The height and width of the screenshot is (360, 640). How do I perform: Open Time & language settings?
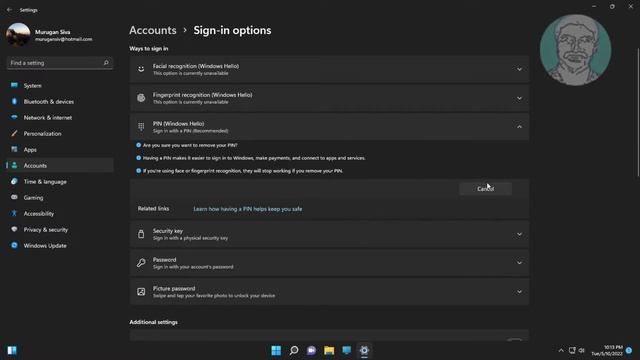coord(60,182)
